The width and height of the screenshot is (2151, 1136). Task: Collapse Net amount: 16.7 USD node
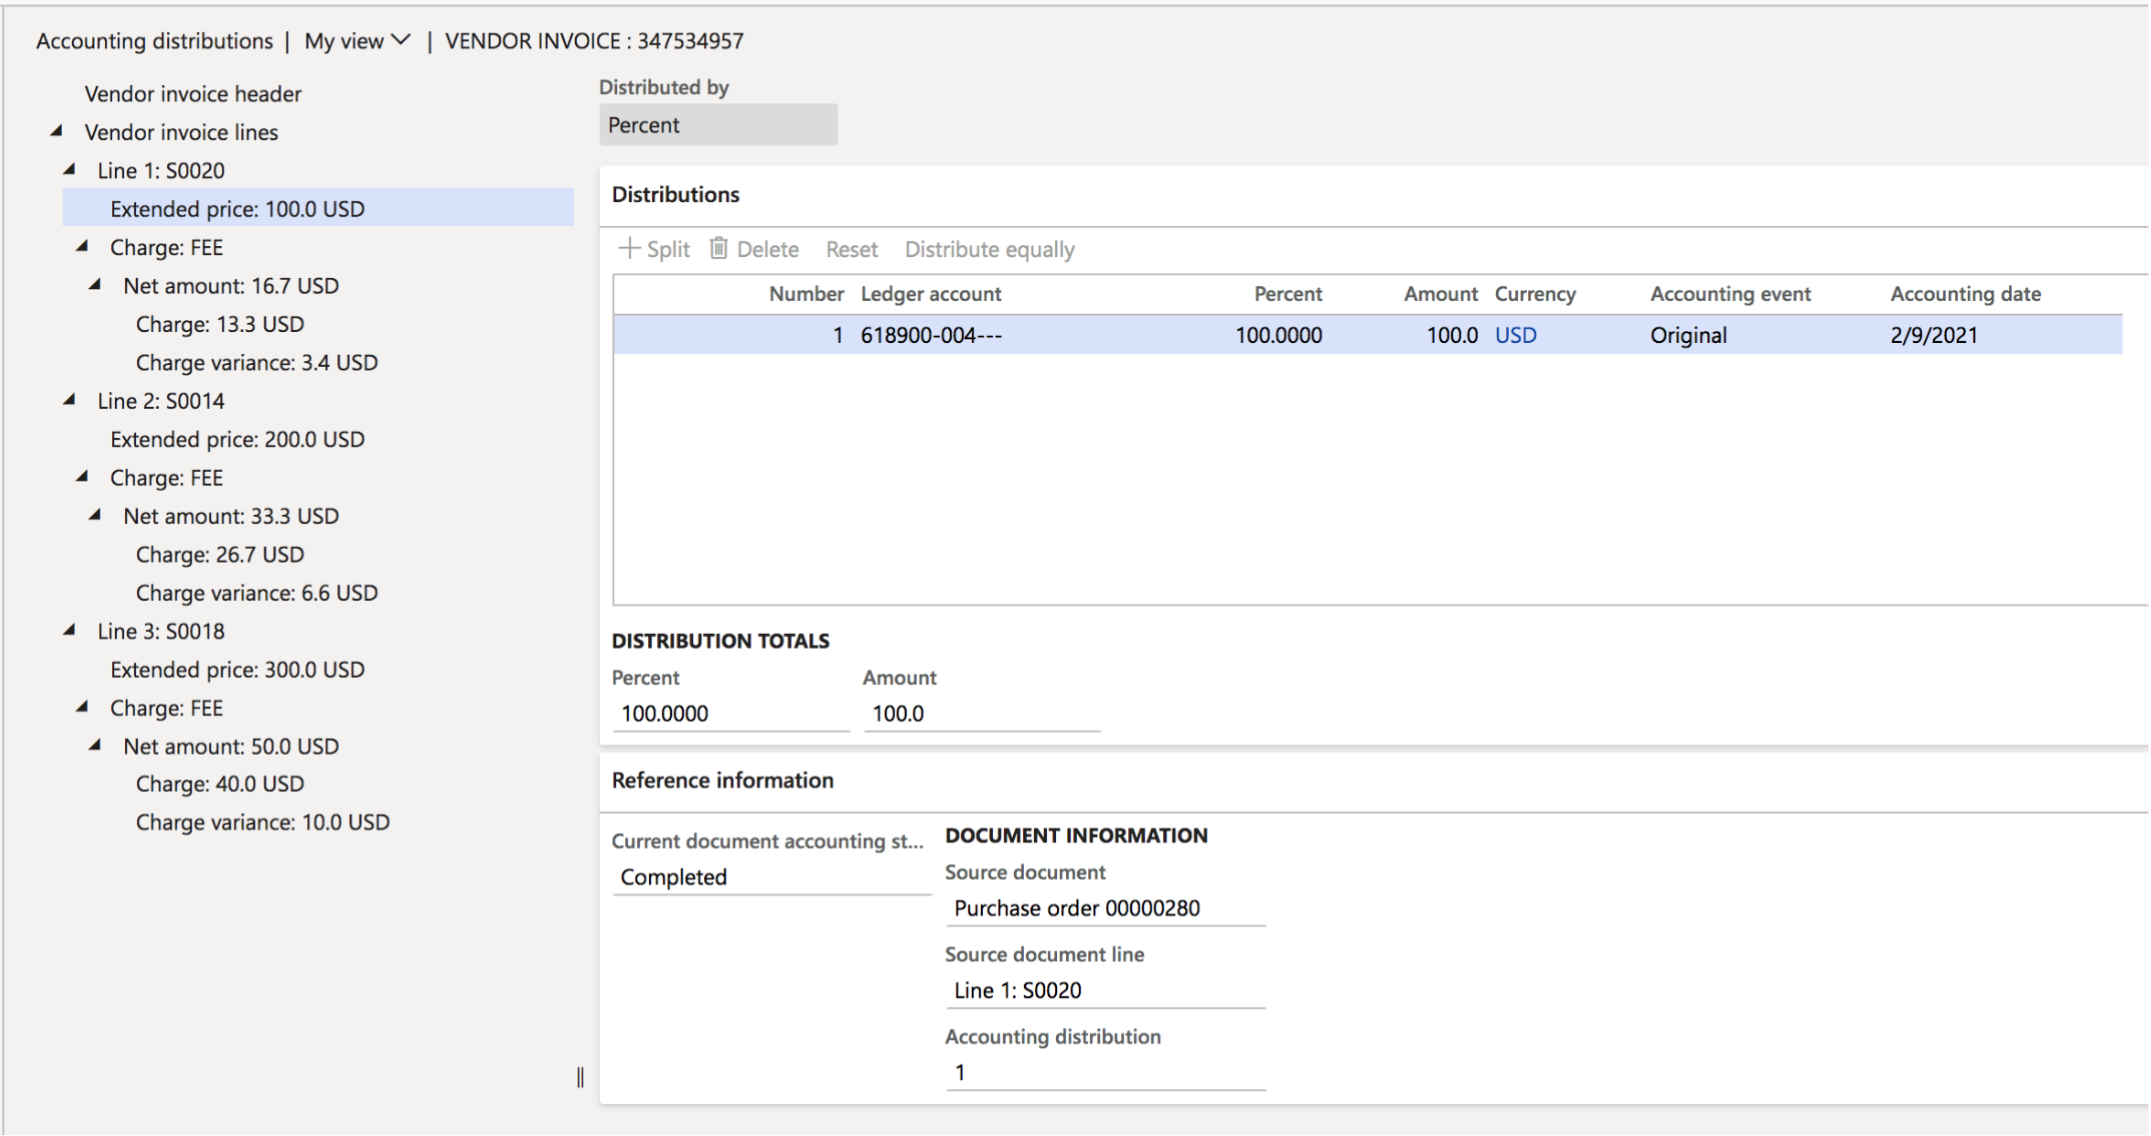(96, 285)
